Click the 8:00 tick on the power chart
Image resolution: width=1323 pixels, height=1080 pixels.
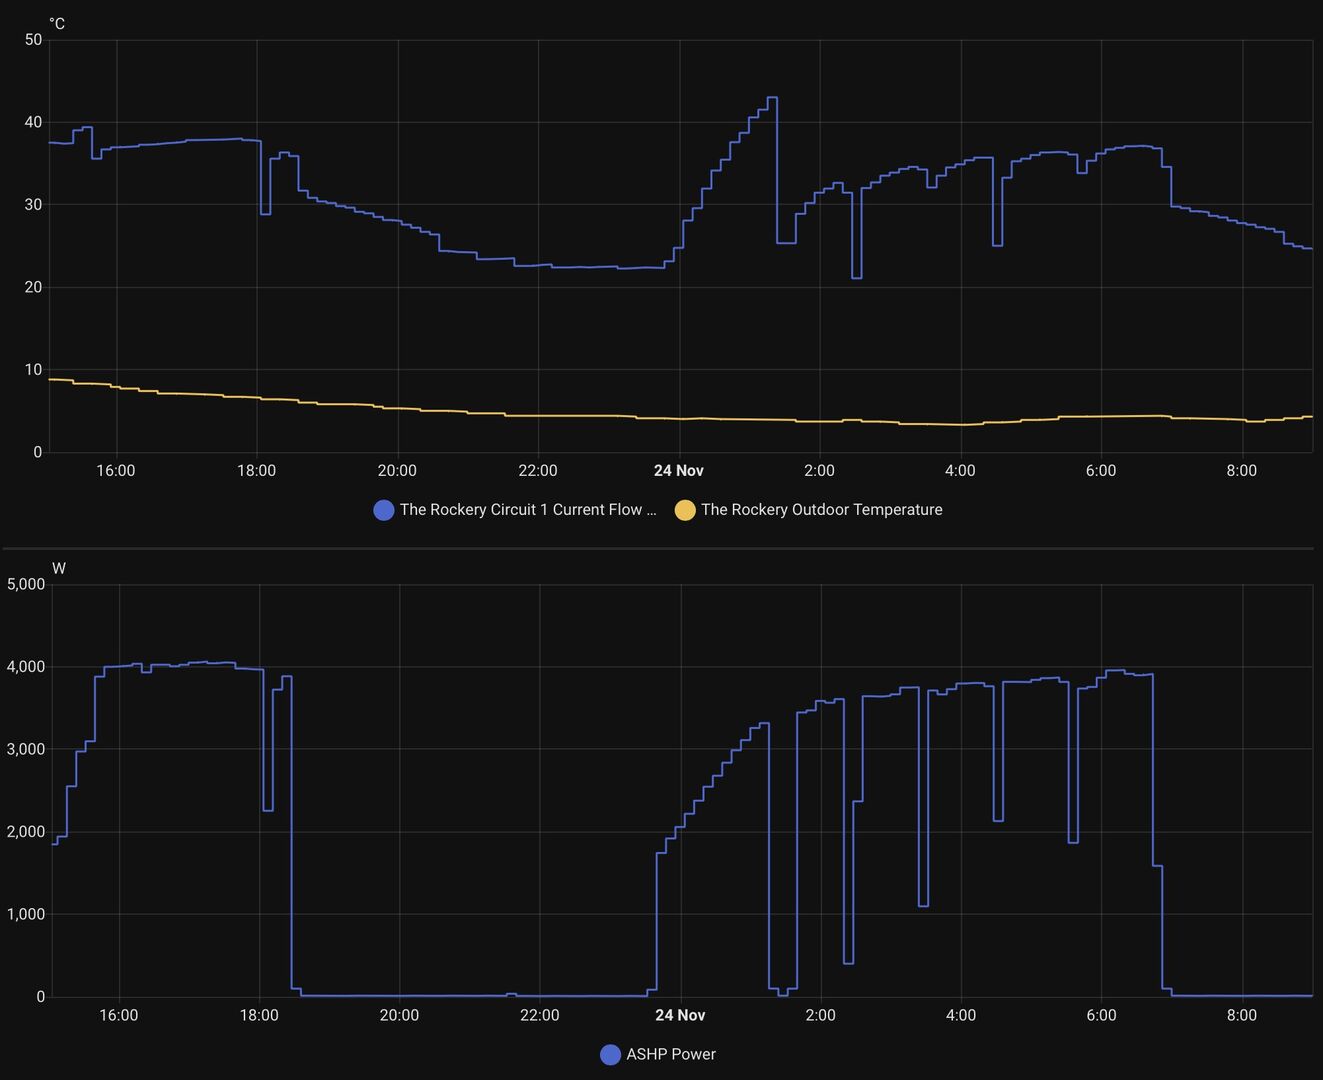[1241, 1015]
